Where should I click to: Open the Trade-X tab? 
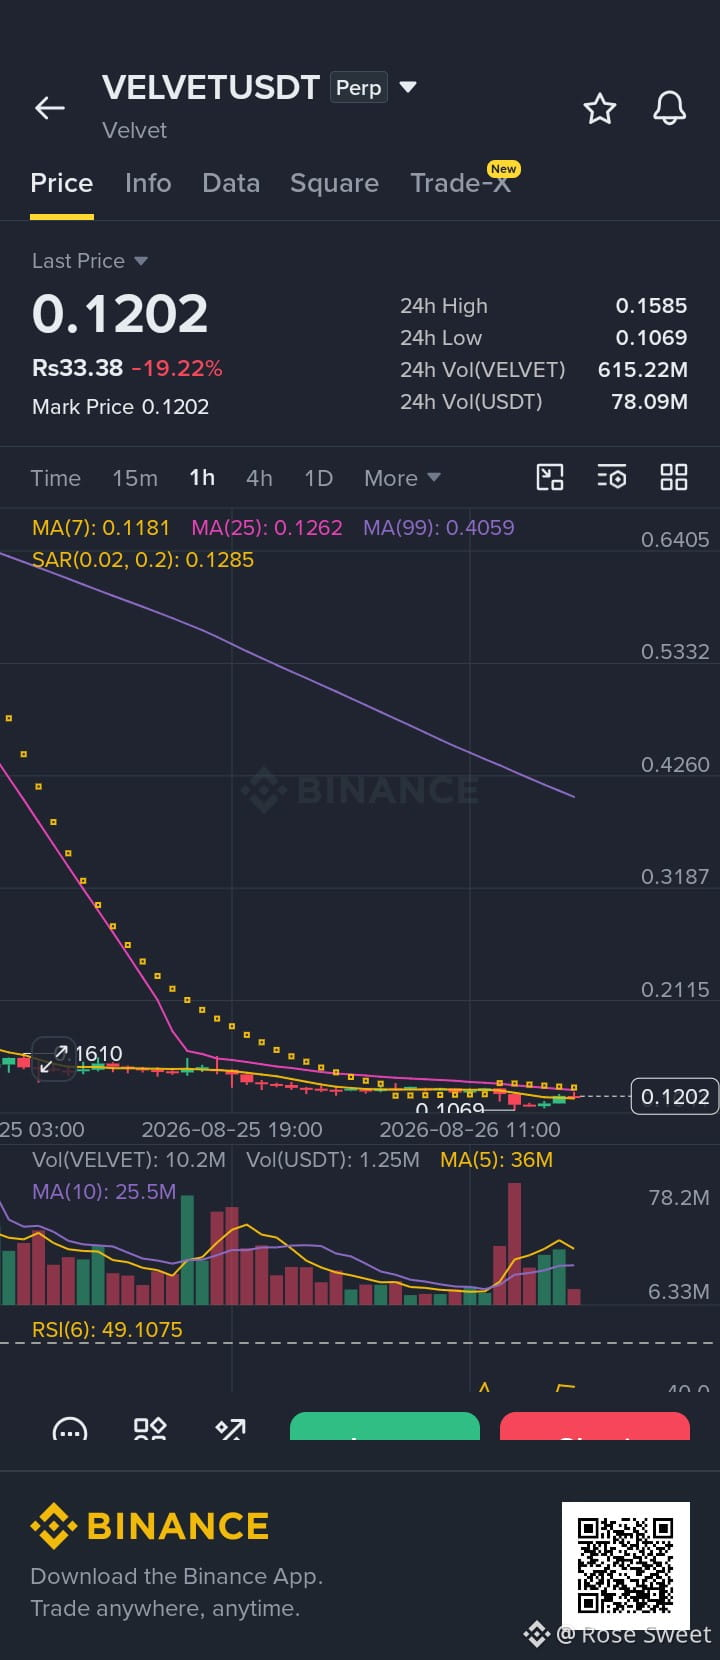click(461, 182)
